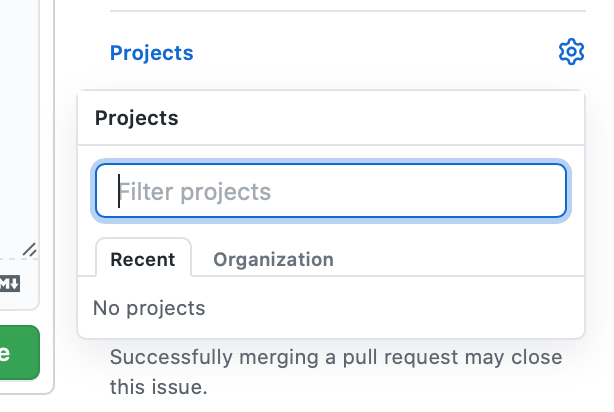Grab the comment box resize handle icon
This screenshot has height=412, width=614.
click(30, 249)
